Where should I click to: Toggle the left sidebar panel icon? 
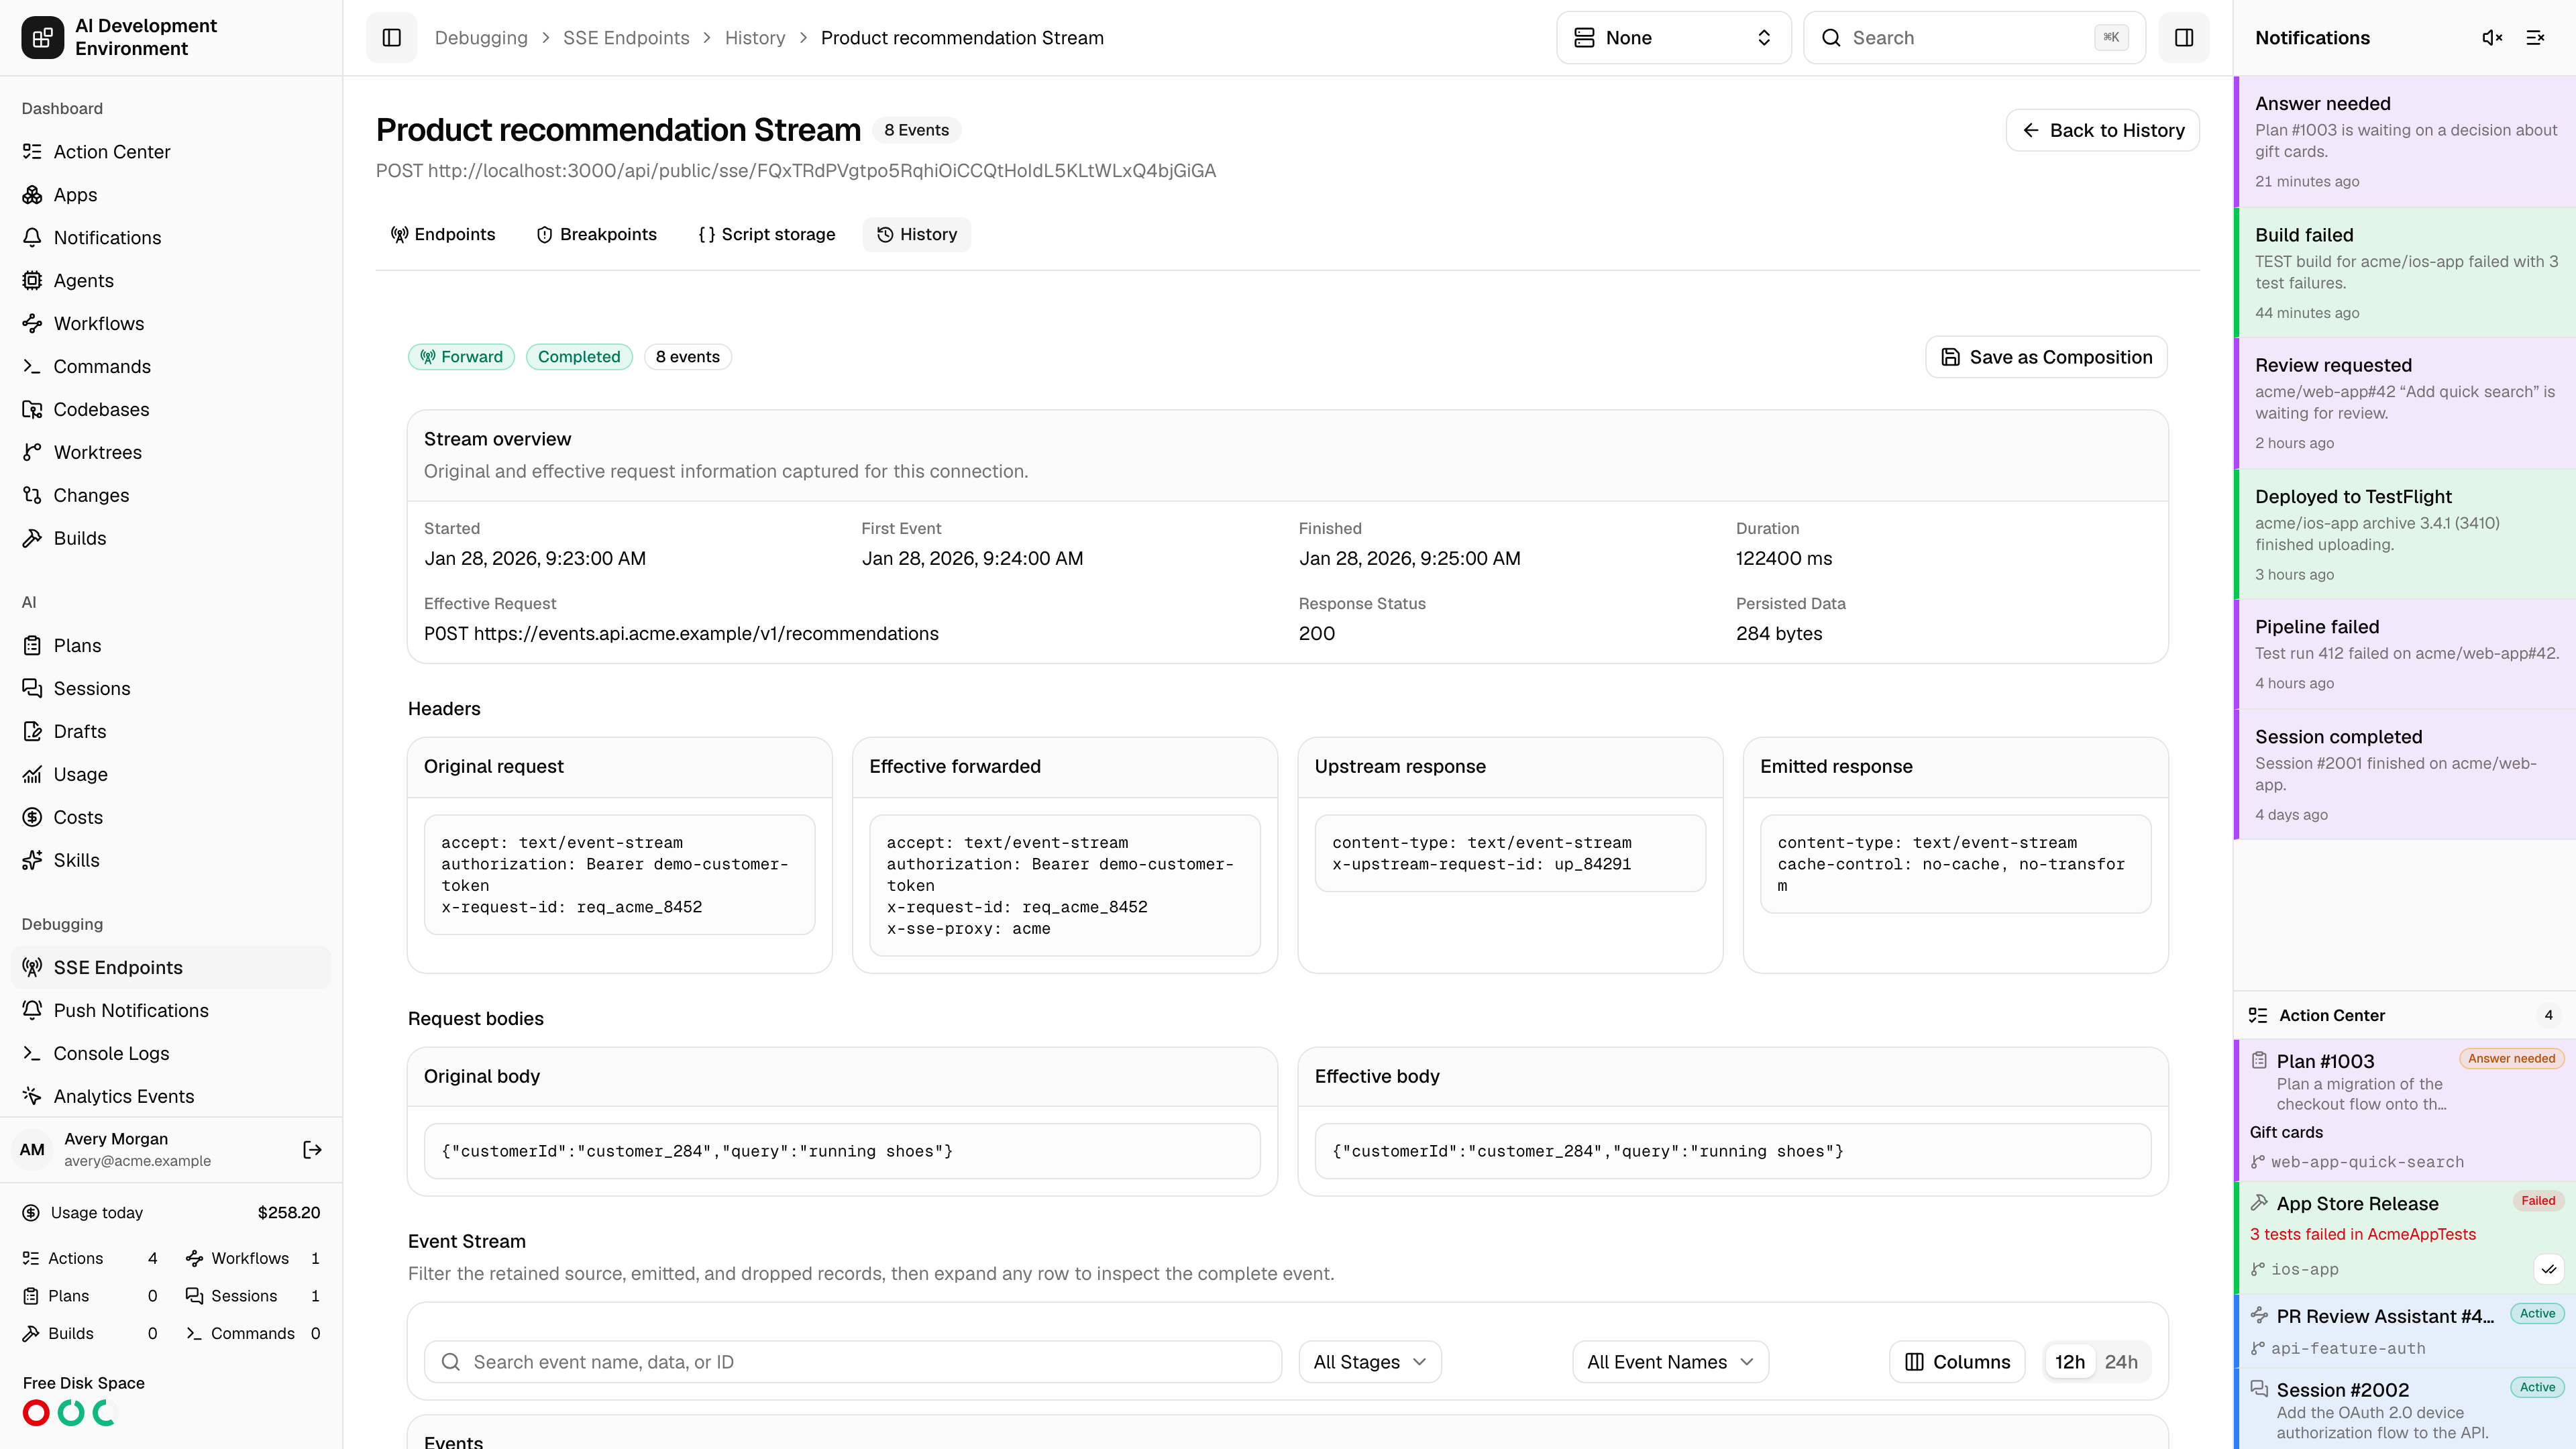pos(391,38)
